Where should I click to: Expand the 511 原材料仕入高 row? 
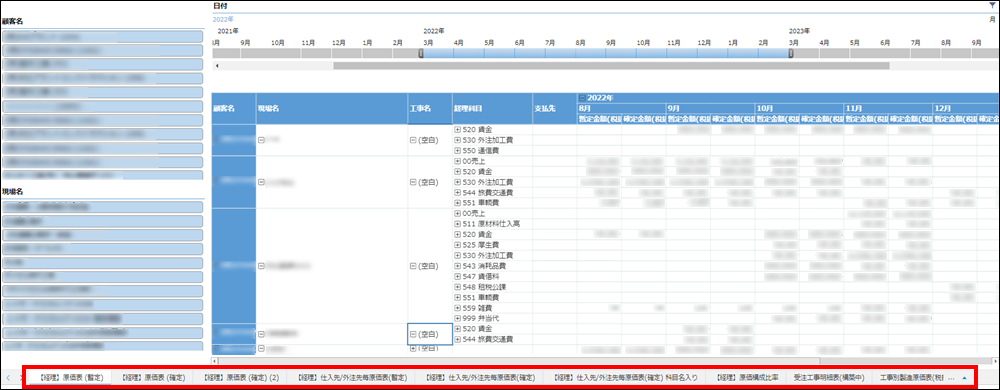tap(457, 224)
